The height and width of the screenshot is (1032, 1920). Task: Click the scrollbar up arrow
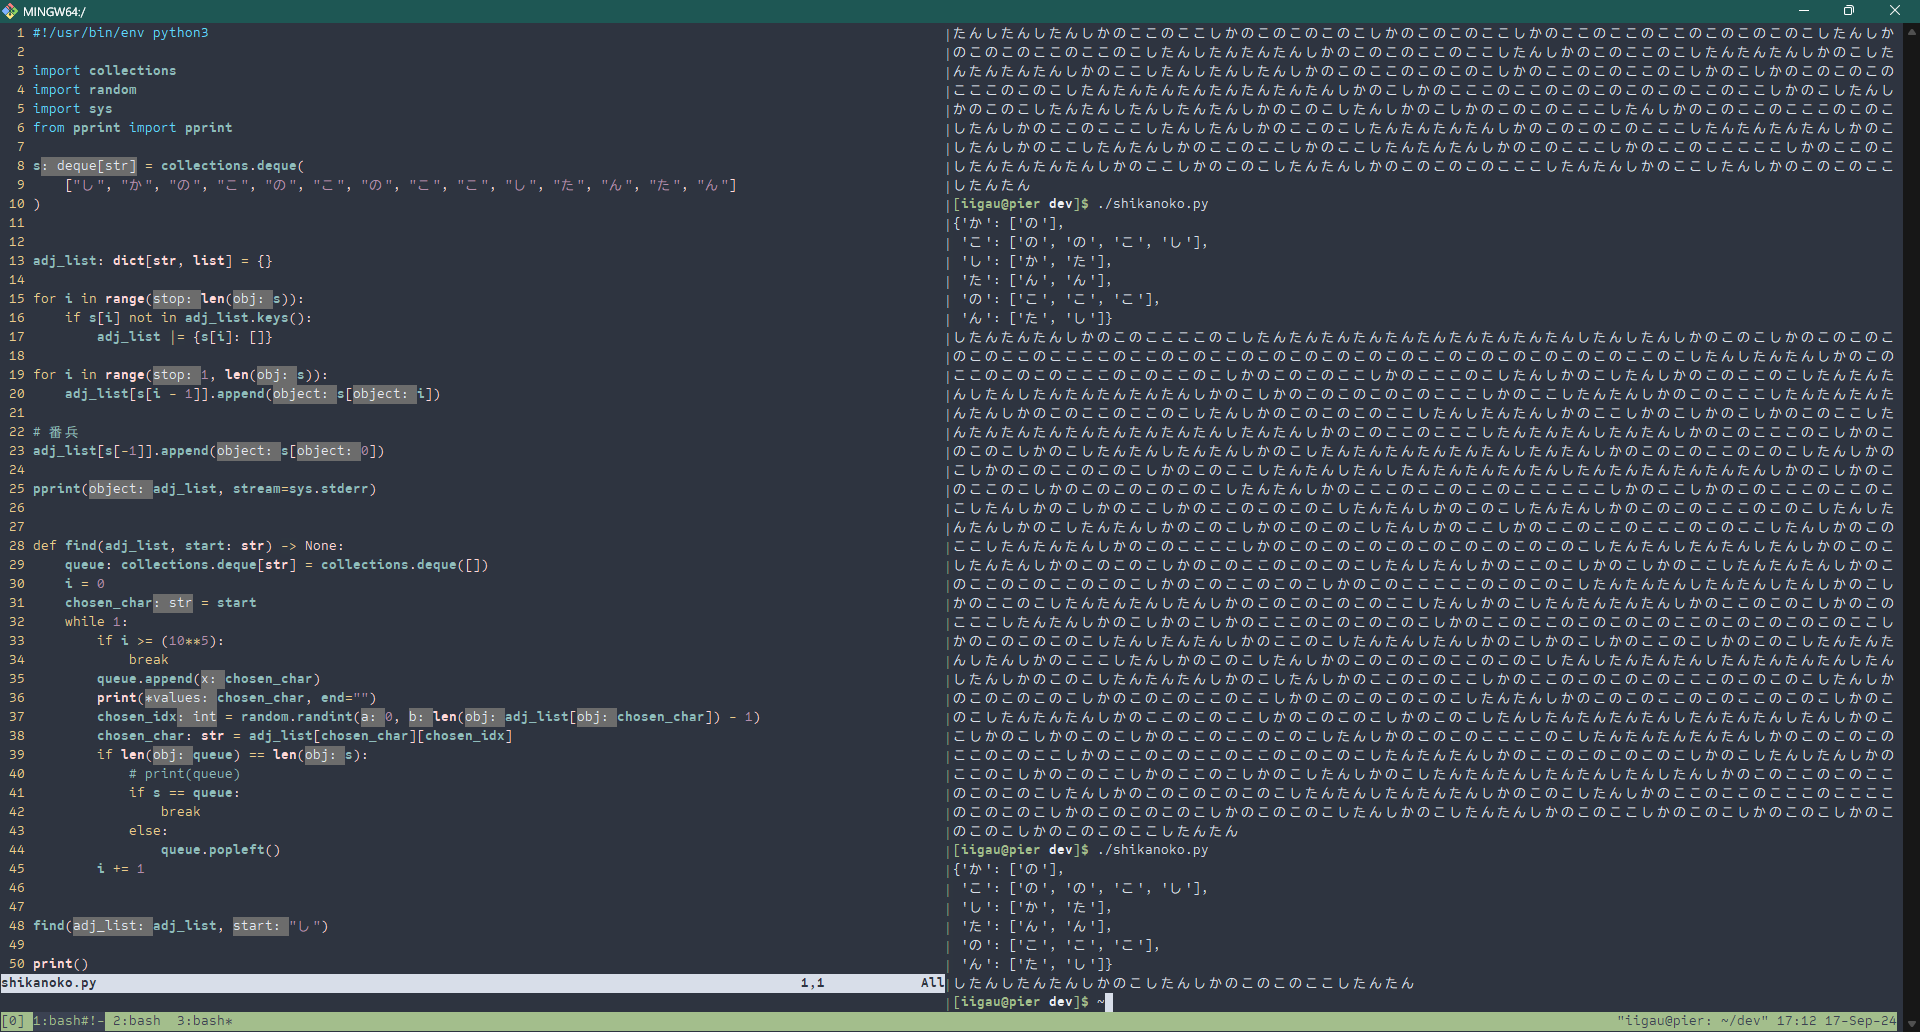pyautogui.click(x=1911, y=32)
